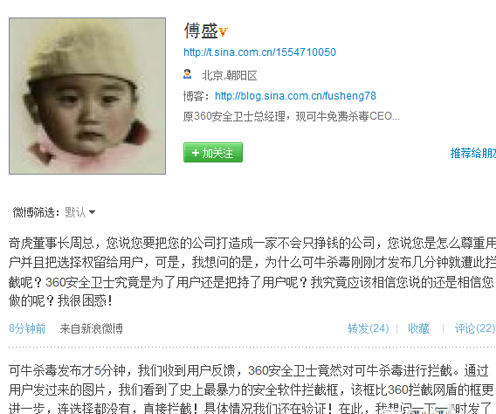Click the person icon beside 北京,朝阳区
The height and width of the screenshot is (414, 496).
[x=187, y=74]
